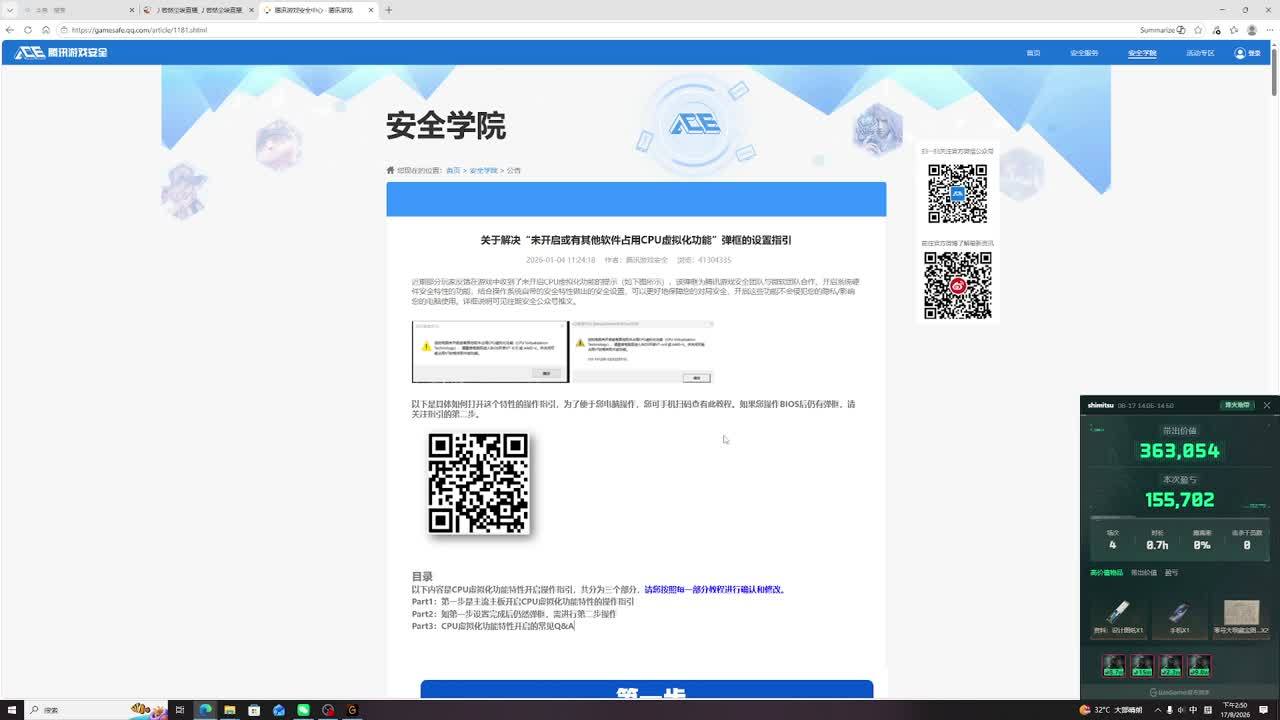Viewport: 1280px width, 720px height.
Task: Open 安全学院 in the site navigation
Action: coord(1142,53)
